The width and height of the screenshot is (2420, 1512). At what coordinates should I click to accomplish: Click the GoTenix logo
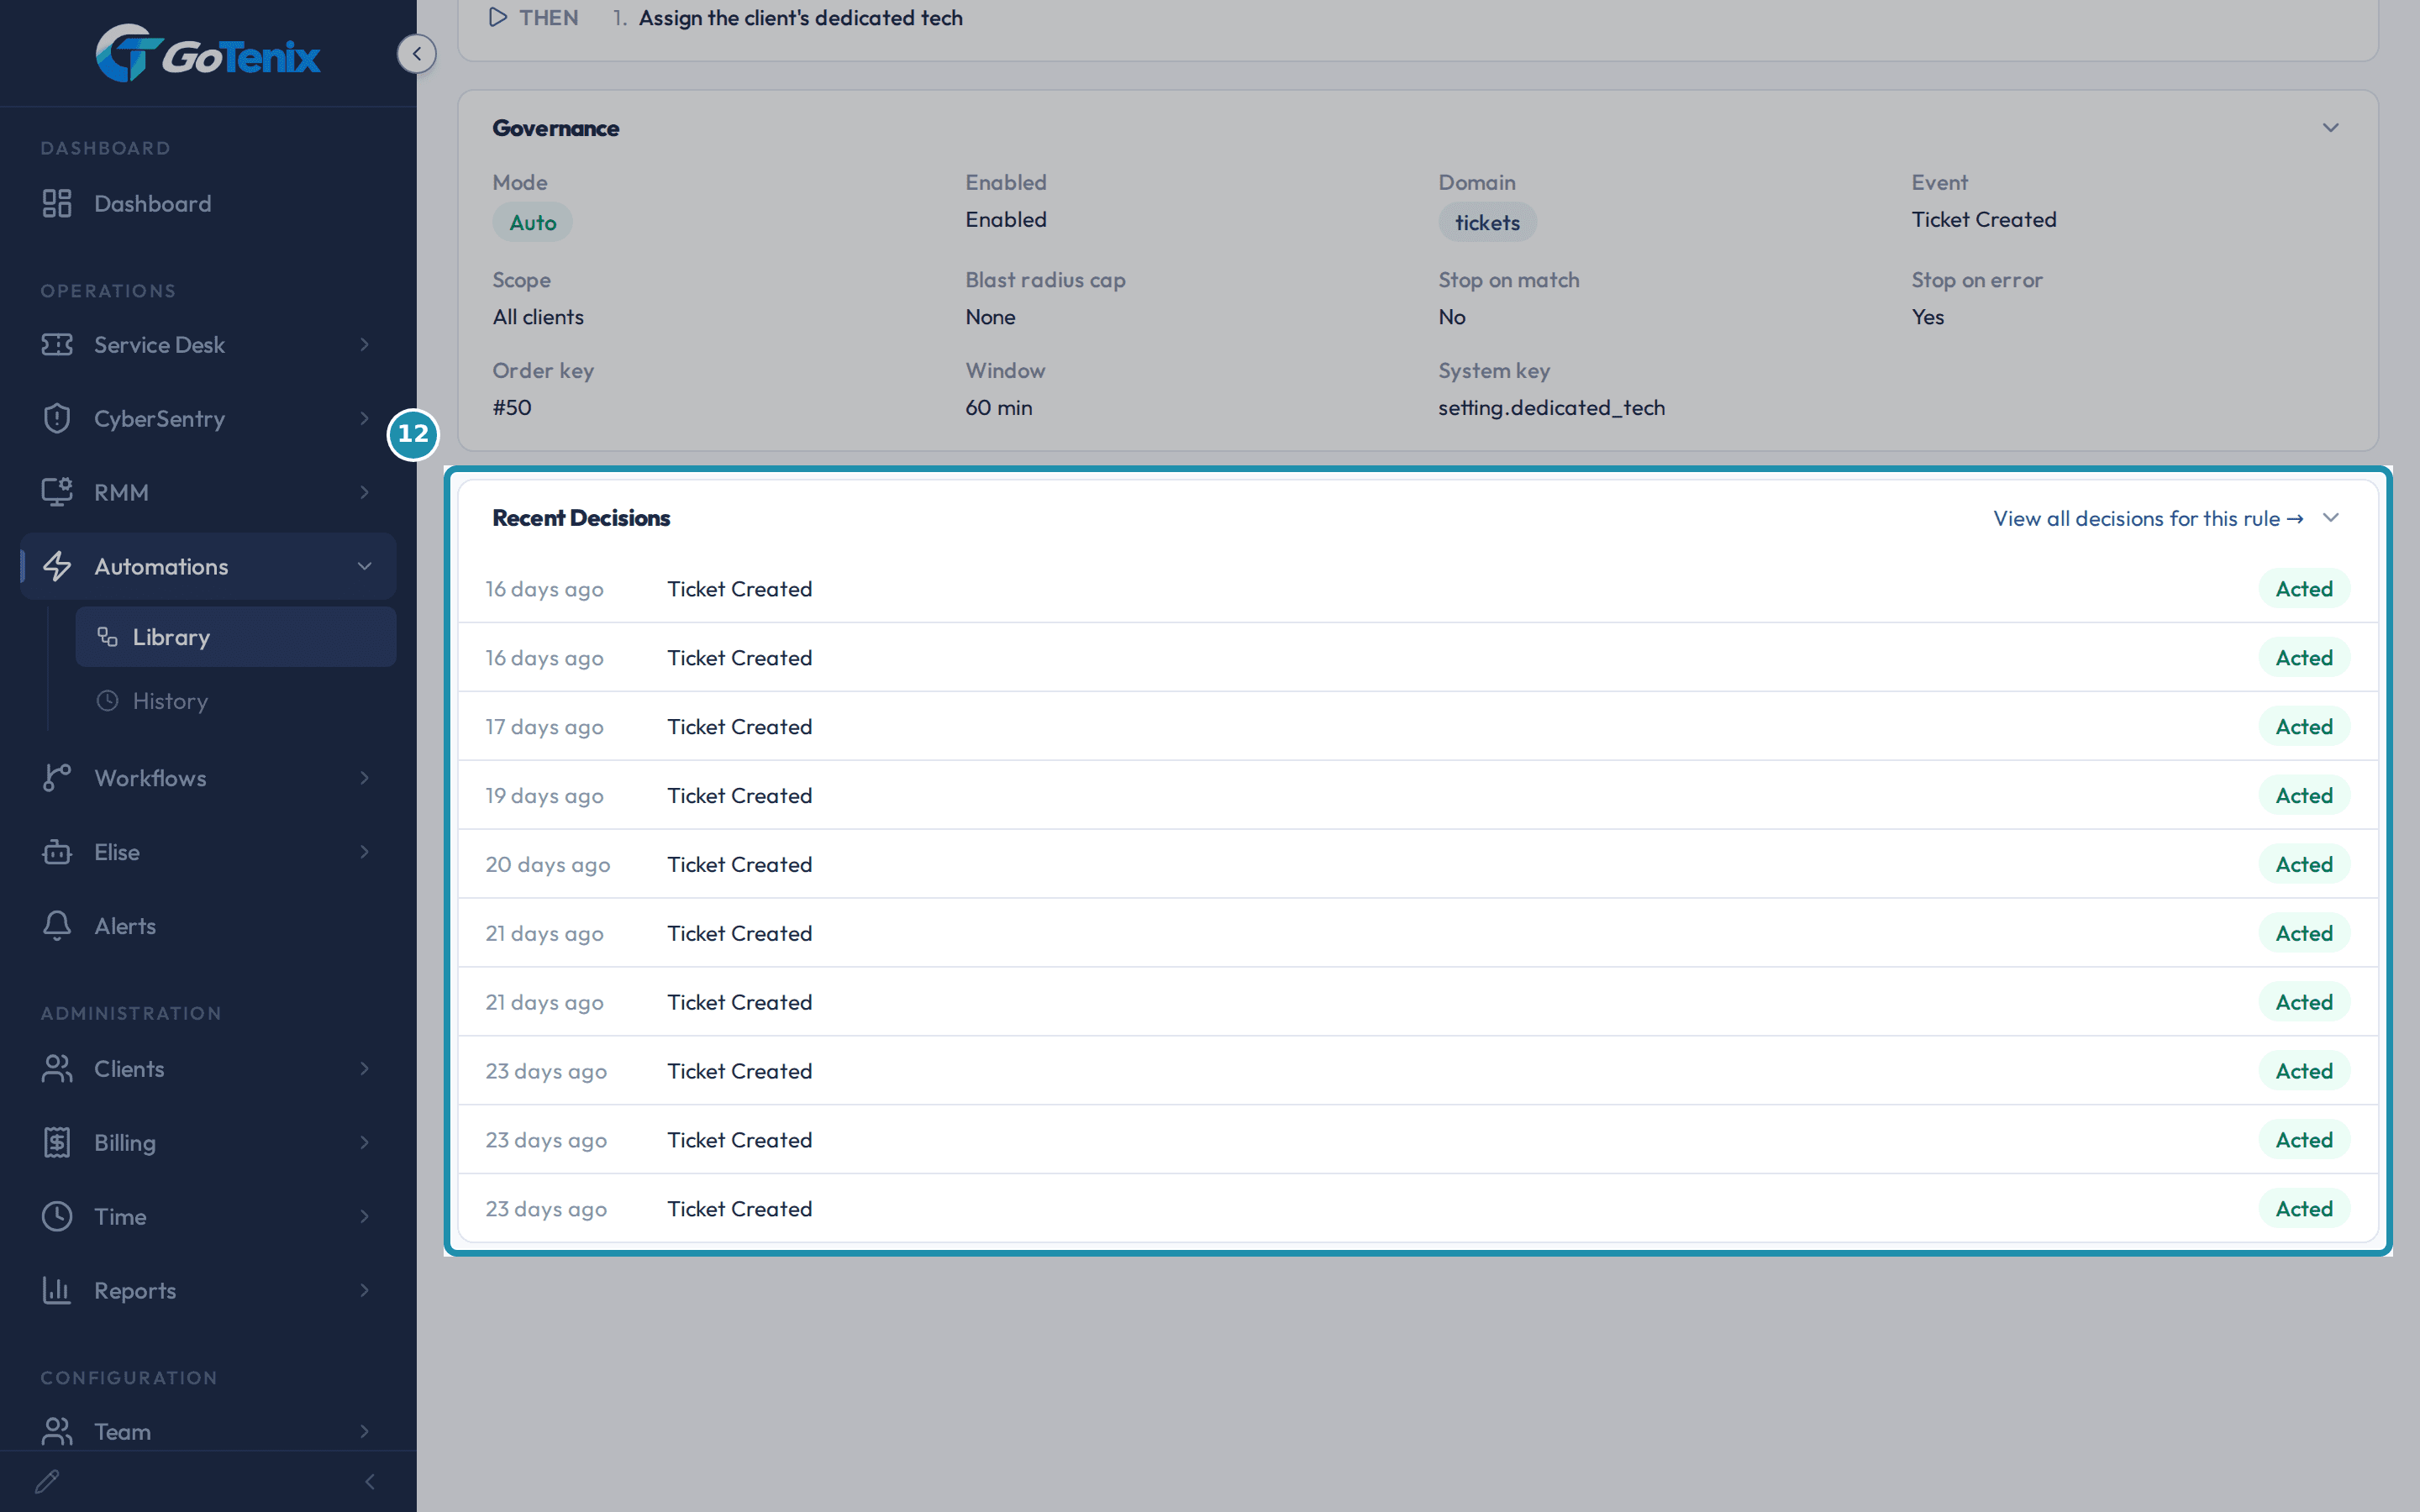(208, 54)
